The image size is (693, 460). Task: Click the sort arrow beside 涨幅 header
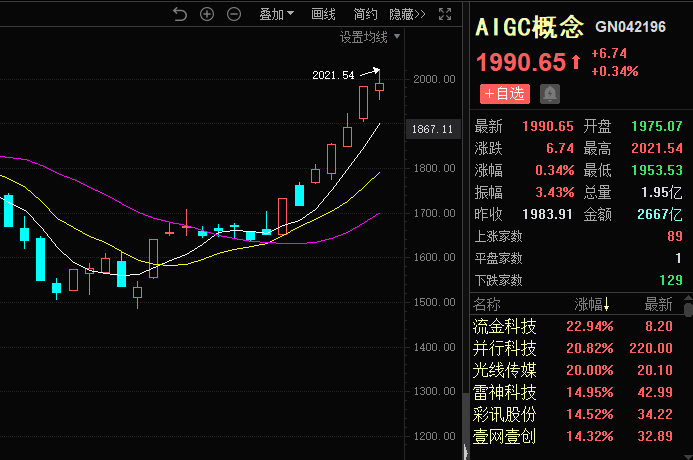click(x=606, y=304)
